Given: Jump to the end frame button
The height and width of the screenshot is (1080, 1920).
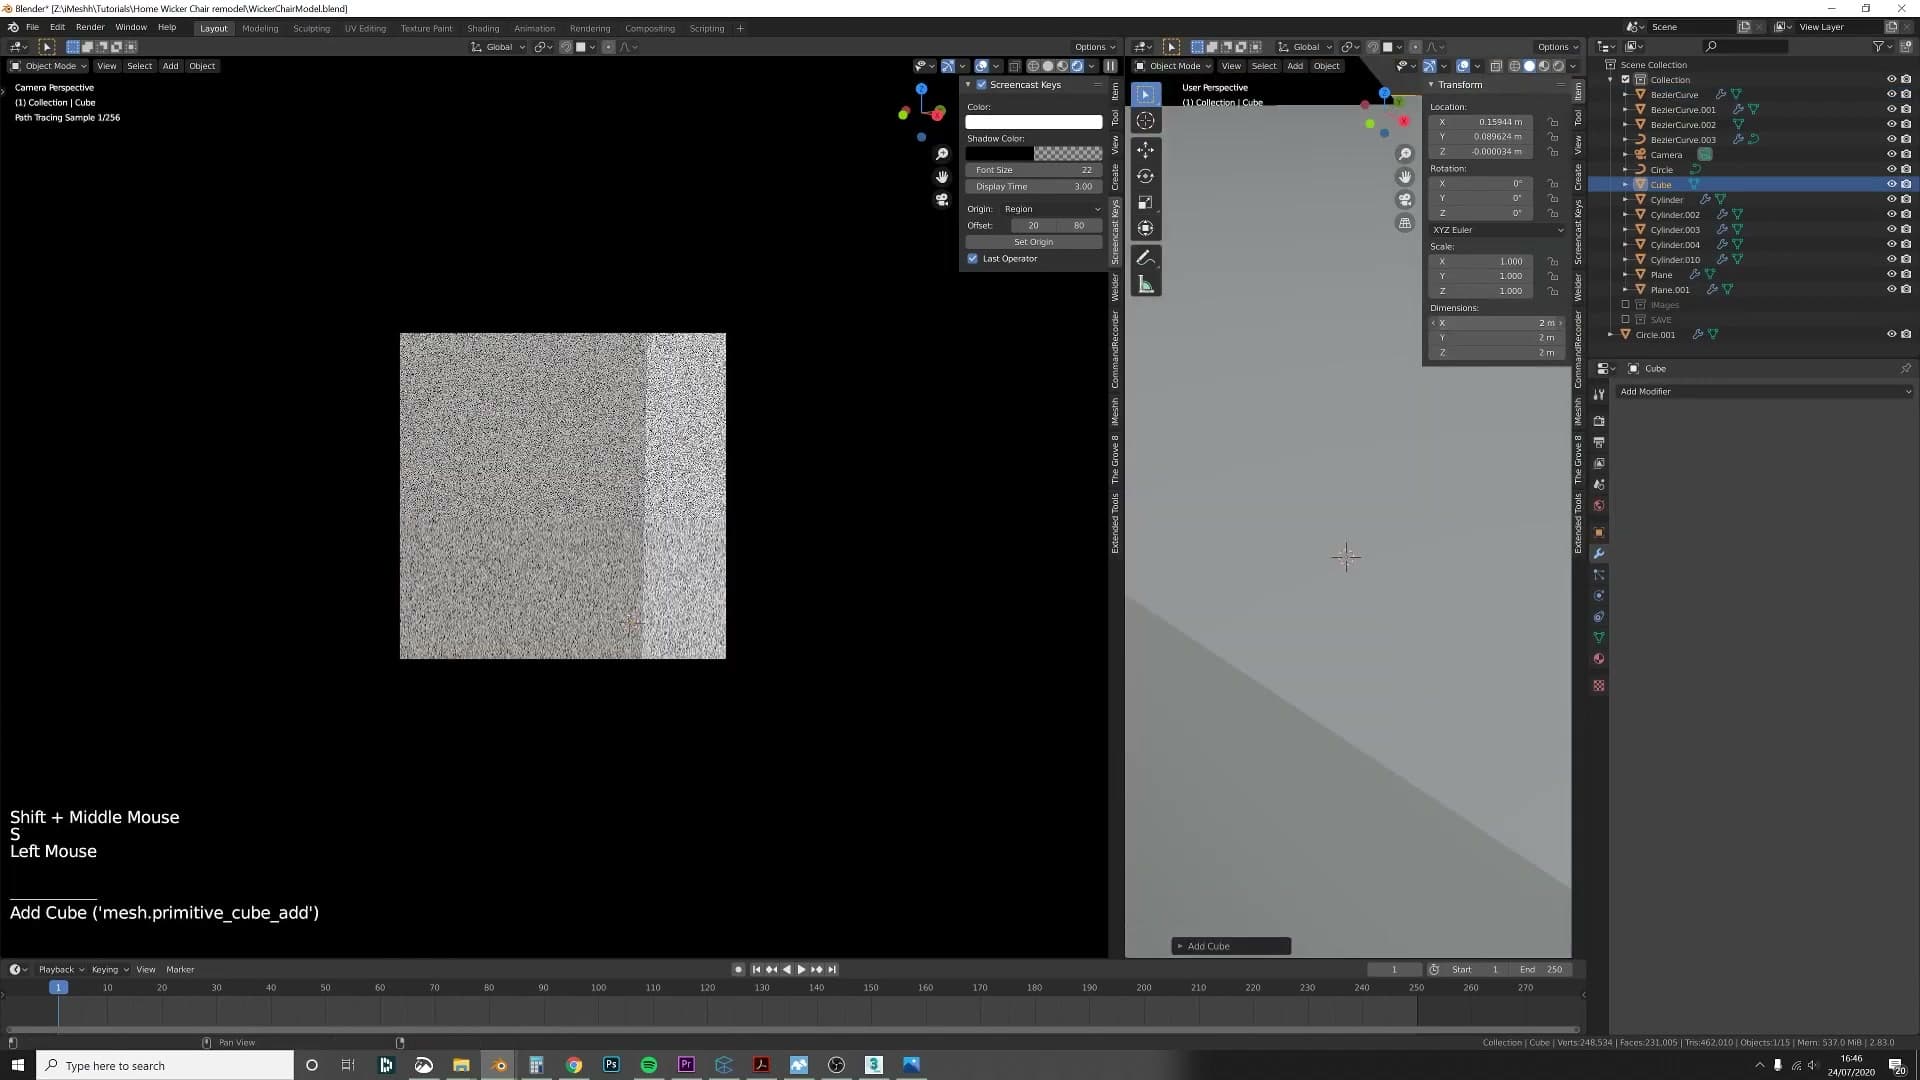Looking at the screenshot, I should [x=832, y=970].
